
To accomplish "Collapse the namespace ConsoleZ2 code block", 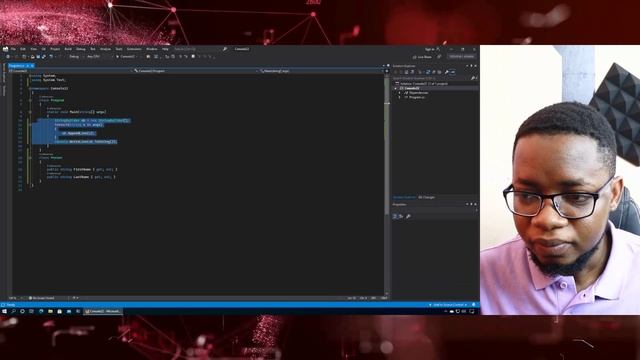I will tap(30, 88).
